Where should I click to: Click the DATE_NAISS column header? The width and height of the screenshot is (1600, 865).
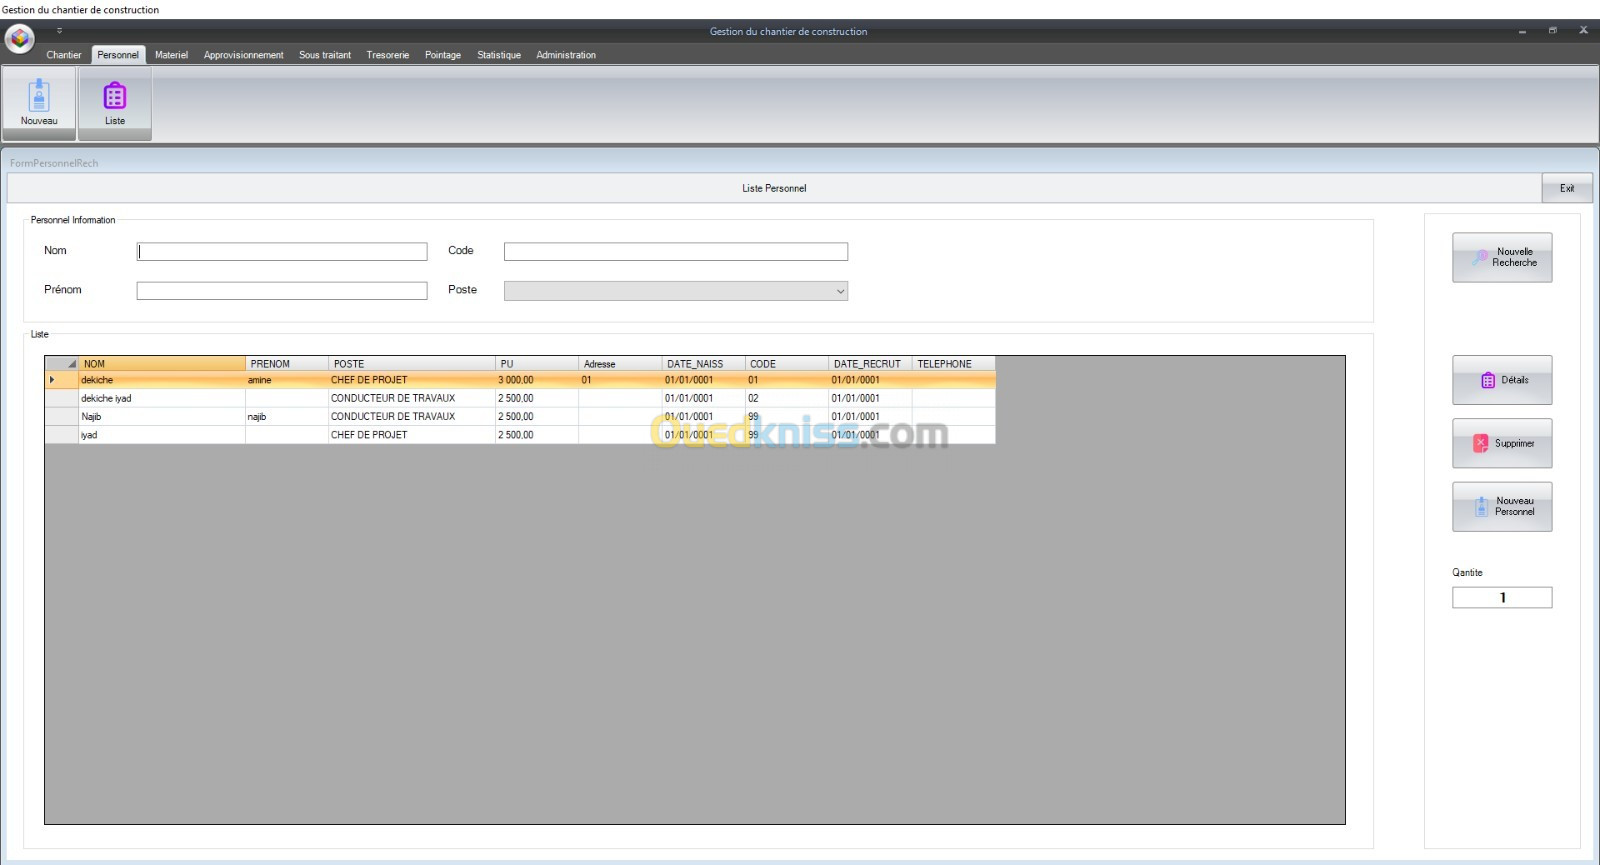pyautogui.click(x=703, y=364)
